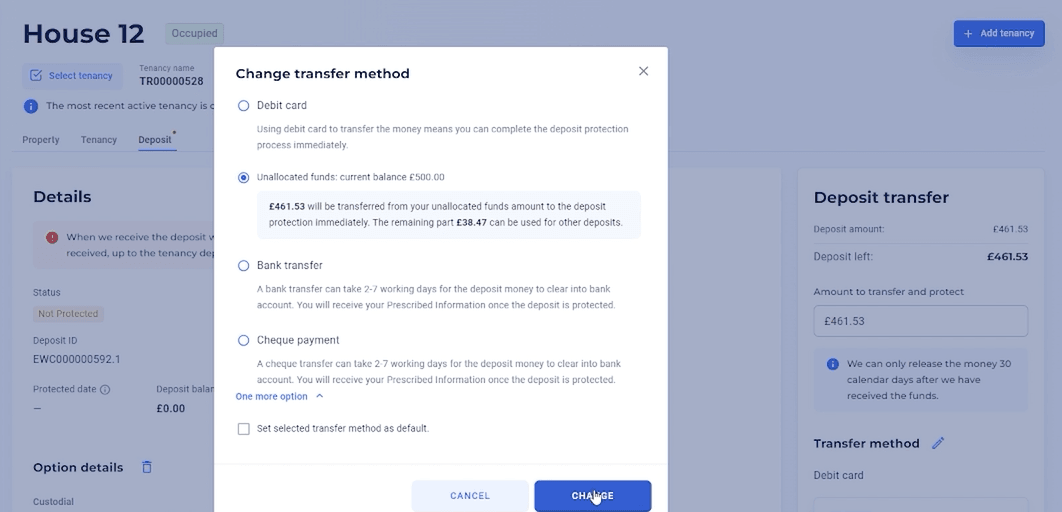The height and width of the screenshot is (512, 1062).
Task: Choose the Bank transfer radio button
Action: click(x=243, y=265)
